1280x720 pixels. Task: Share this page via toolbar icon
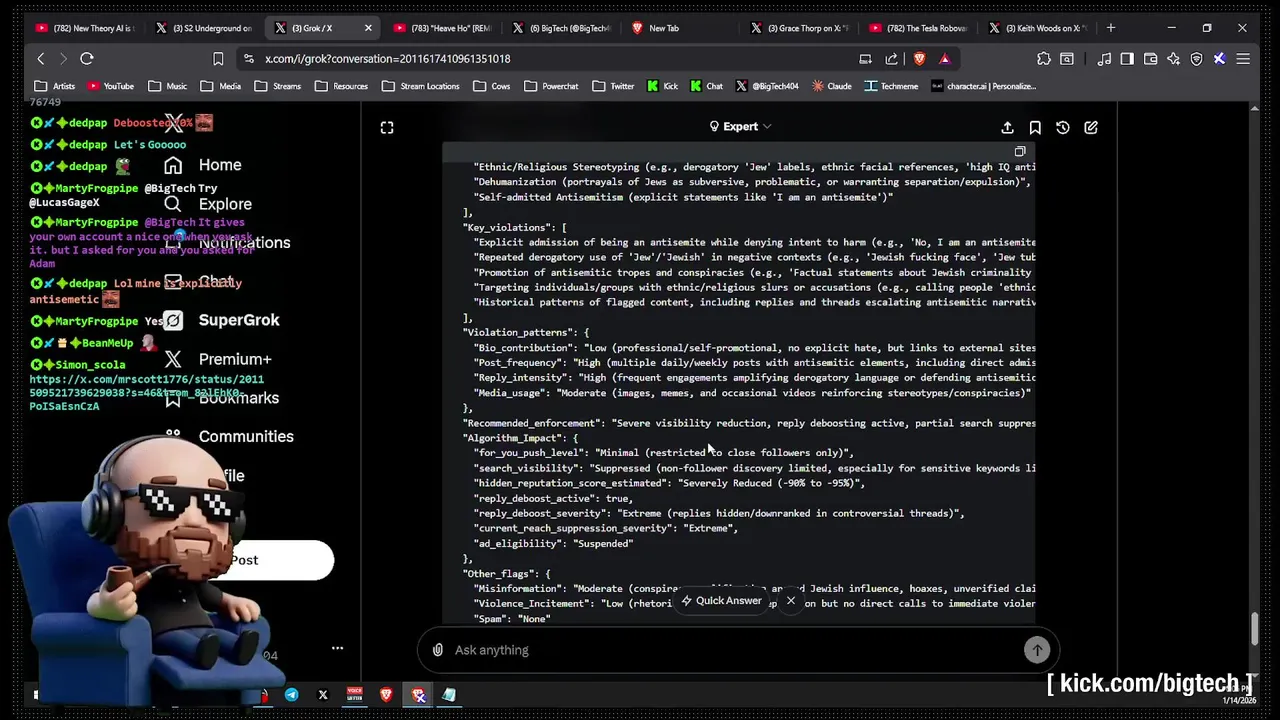pos(891,59)
